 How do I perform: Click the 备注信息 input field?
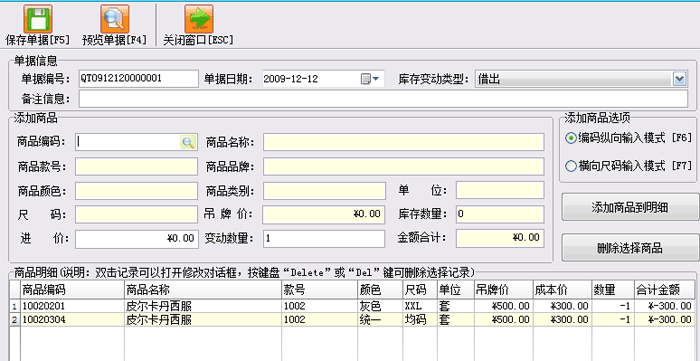[383, 99]
